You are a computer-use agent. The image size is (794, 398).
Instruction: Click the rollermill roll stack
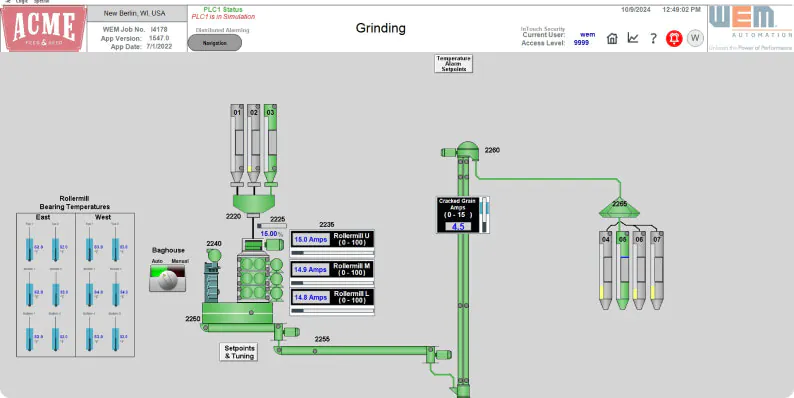[253, 278]
